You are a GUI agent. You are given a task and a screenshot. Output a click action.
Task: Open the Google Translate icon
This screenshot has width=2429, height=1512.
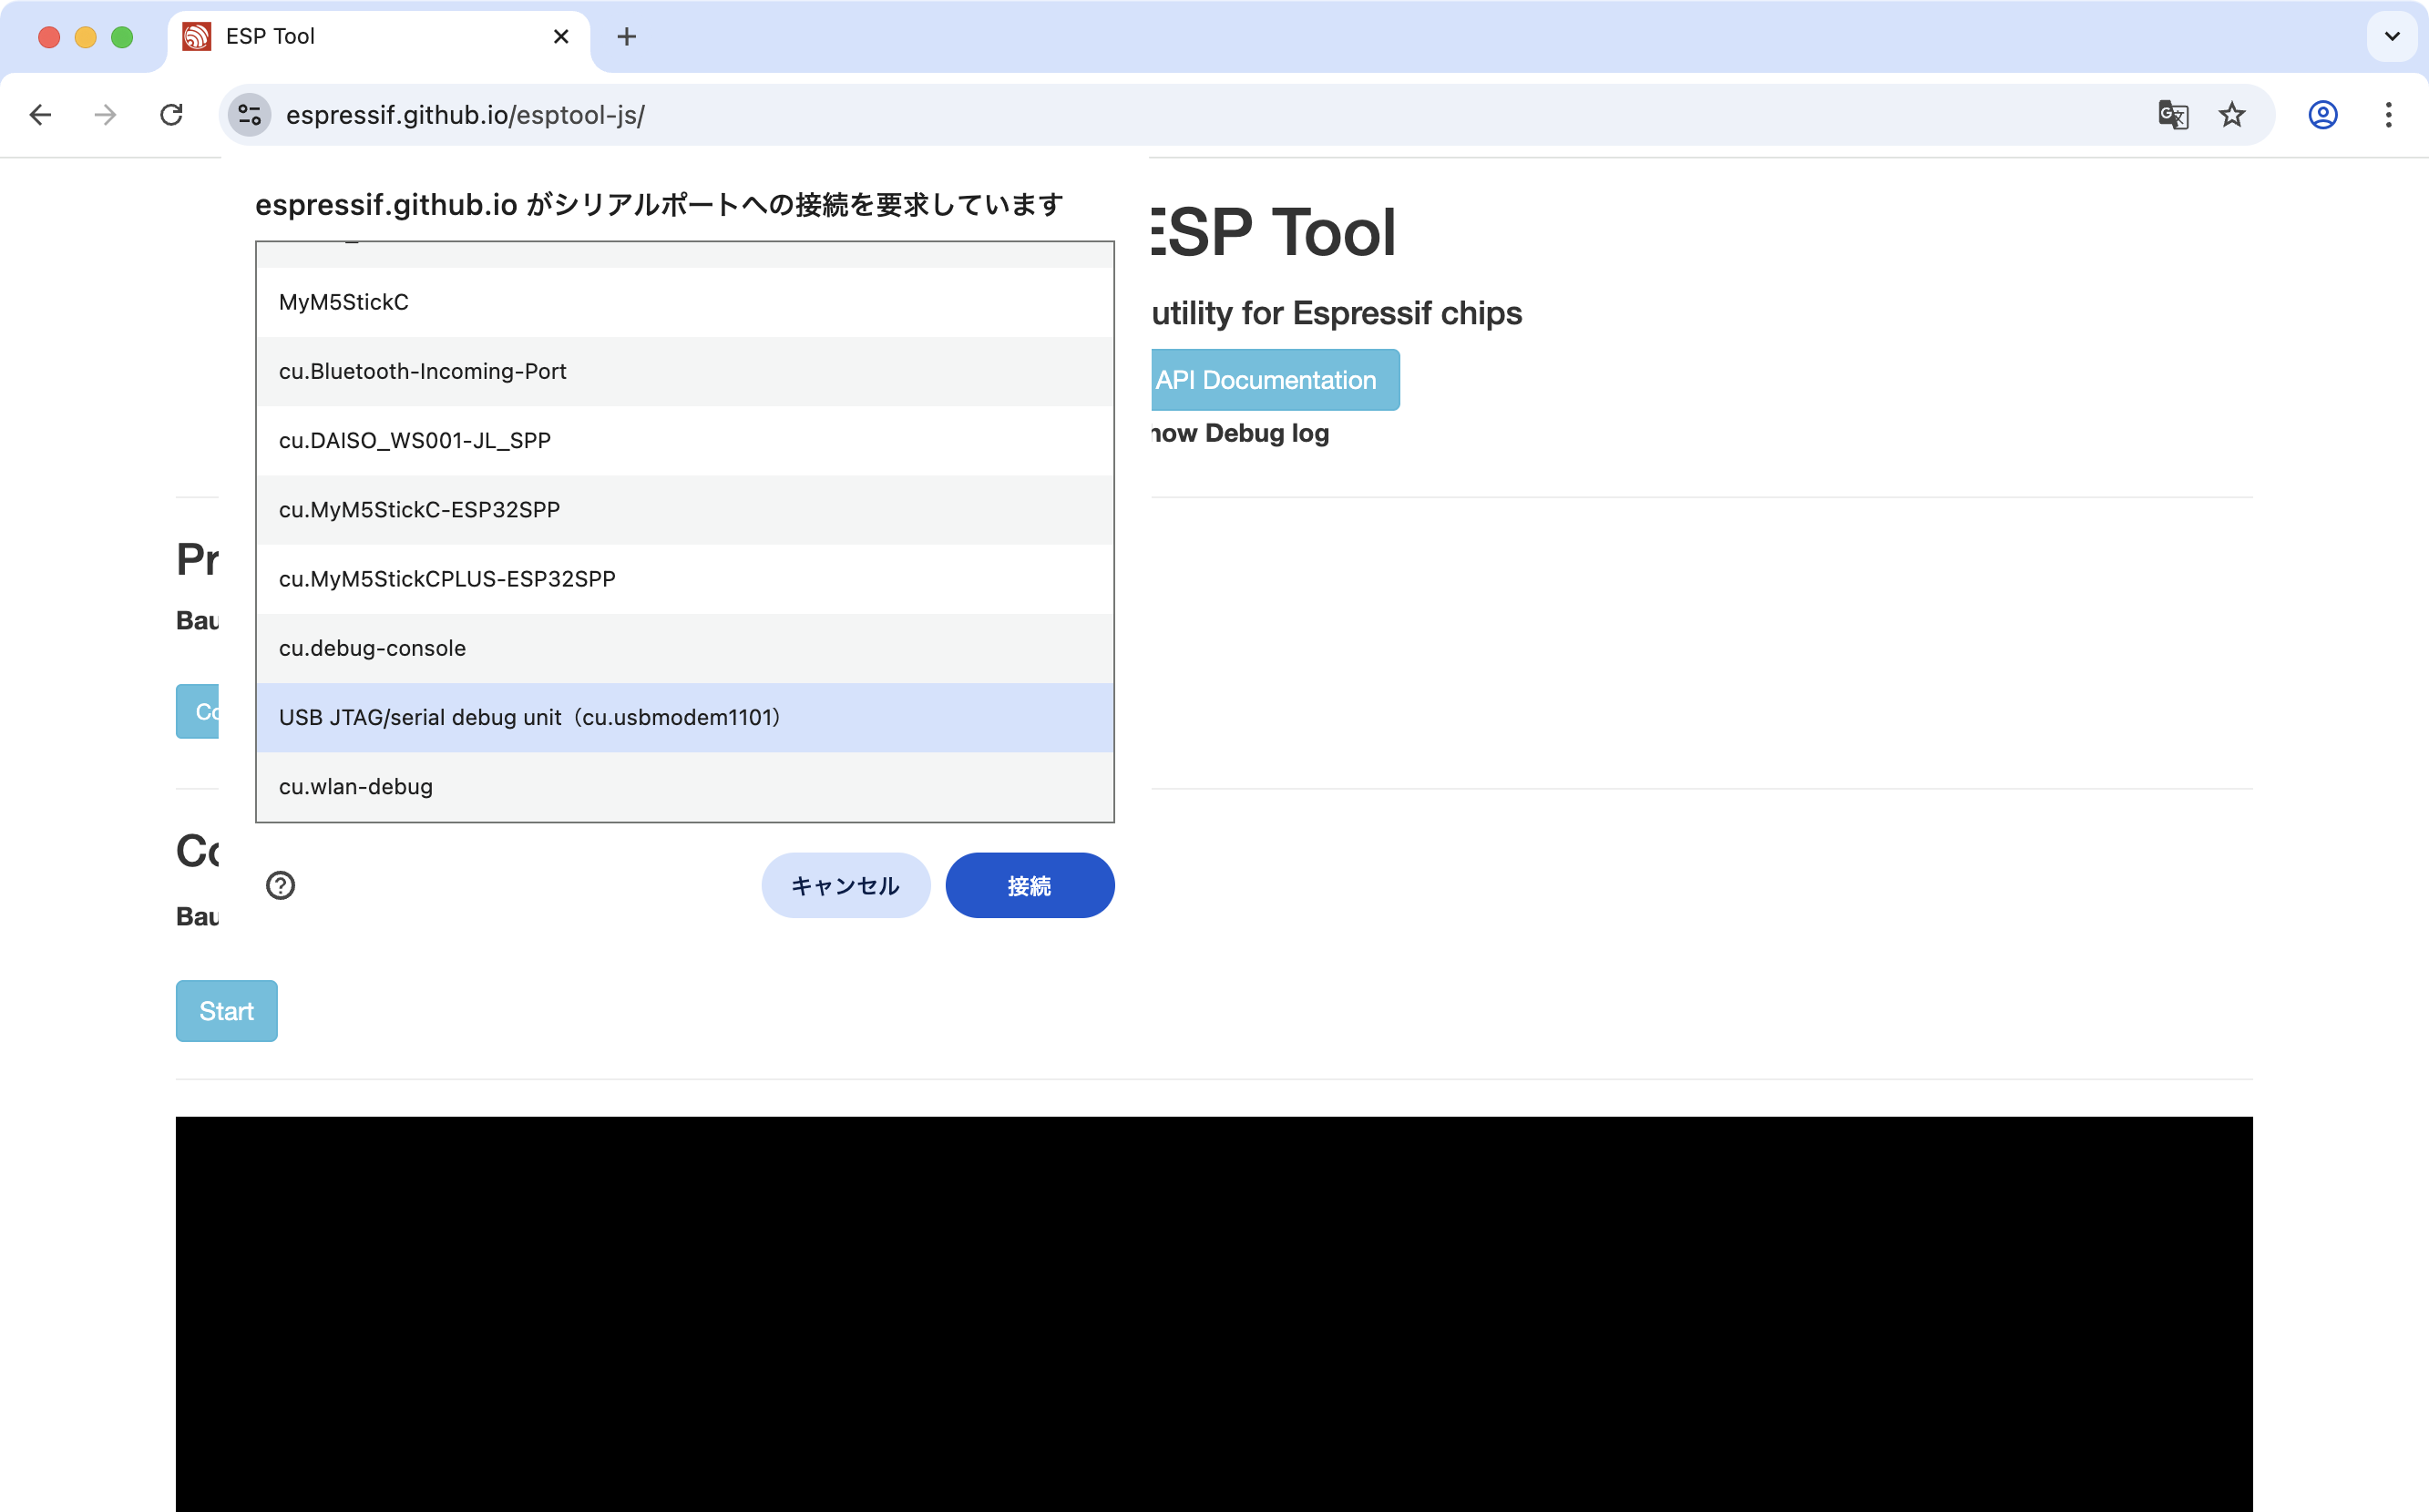[x=2173, y=115]
